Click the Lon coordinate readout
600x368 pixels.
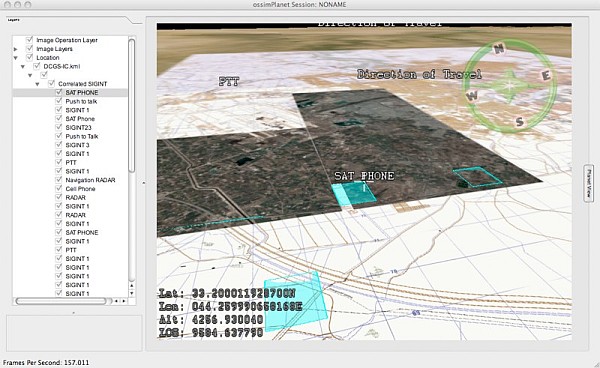(230, 306)
